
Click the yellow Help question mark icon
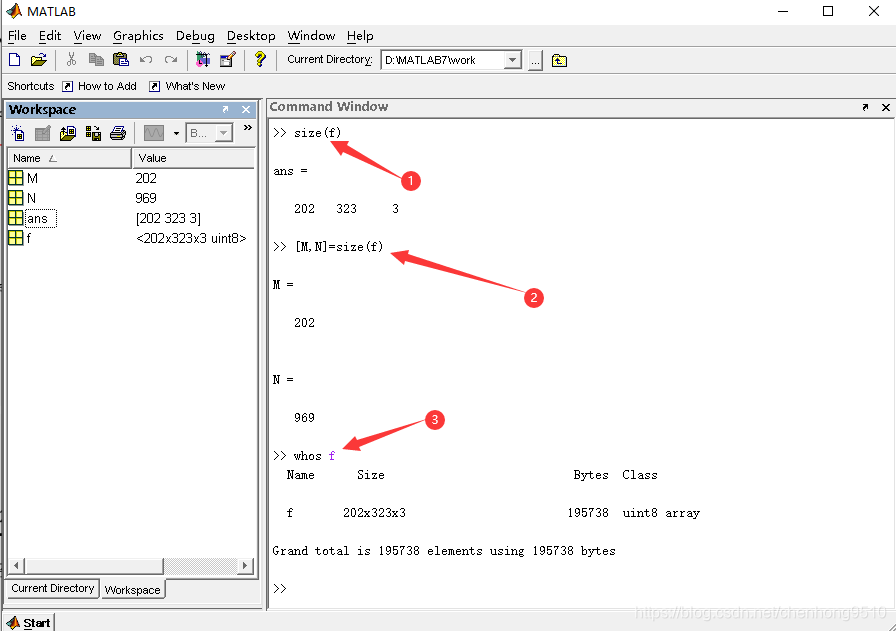pyautogui.click(x=260, y=59)
